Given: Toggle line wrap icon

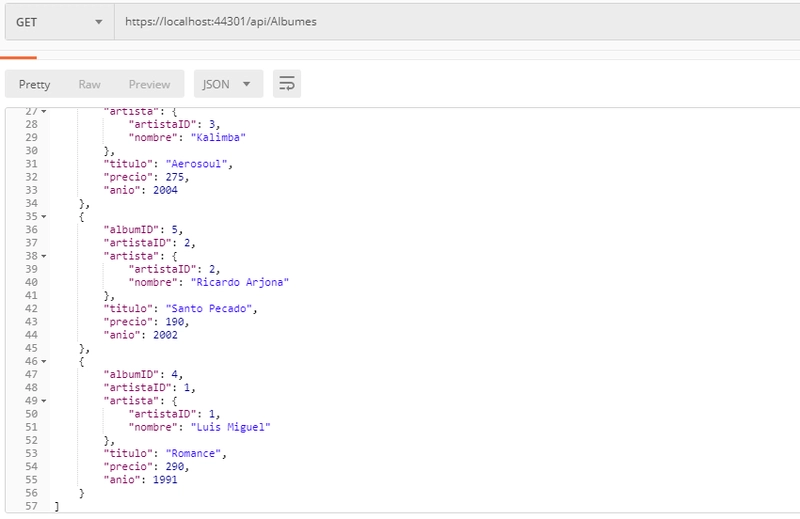Looking at the screenshot, I should click(x=287, y=84).
